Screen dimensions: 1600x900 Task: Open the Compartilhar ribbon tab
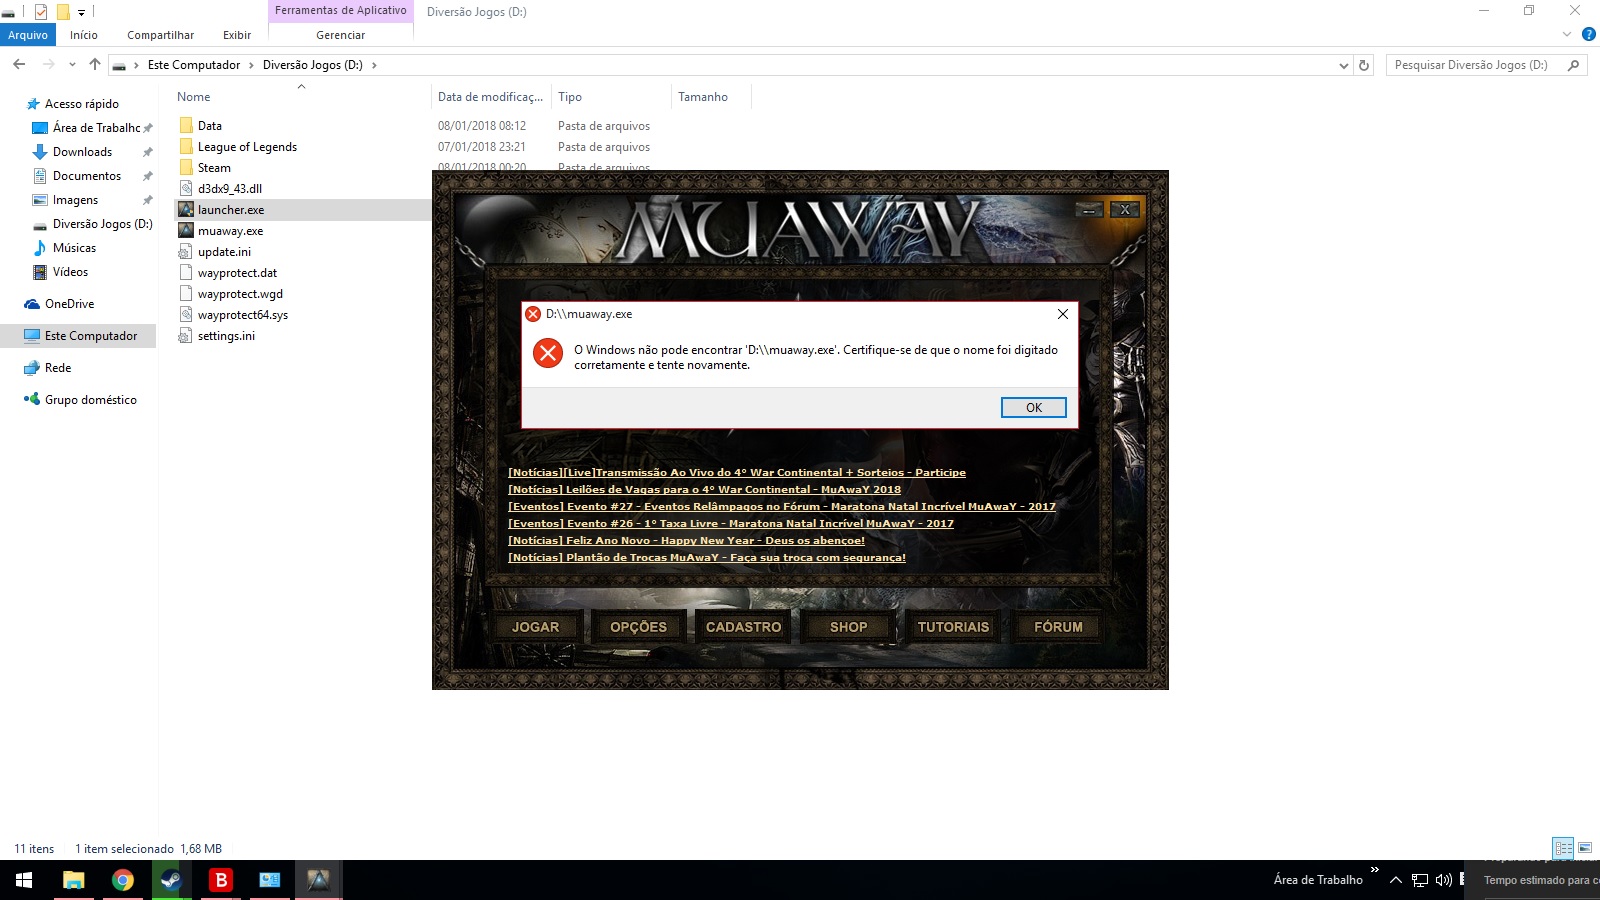(160, 35)
